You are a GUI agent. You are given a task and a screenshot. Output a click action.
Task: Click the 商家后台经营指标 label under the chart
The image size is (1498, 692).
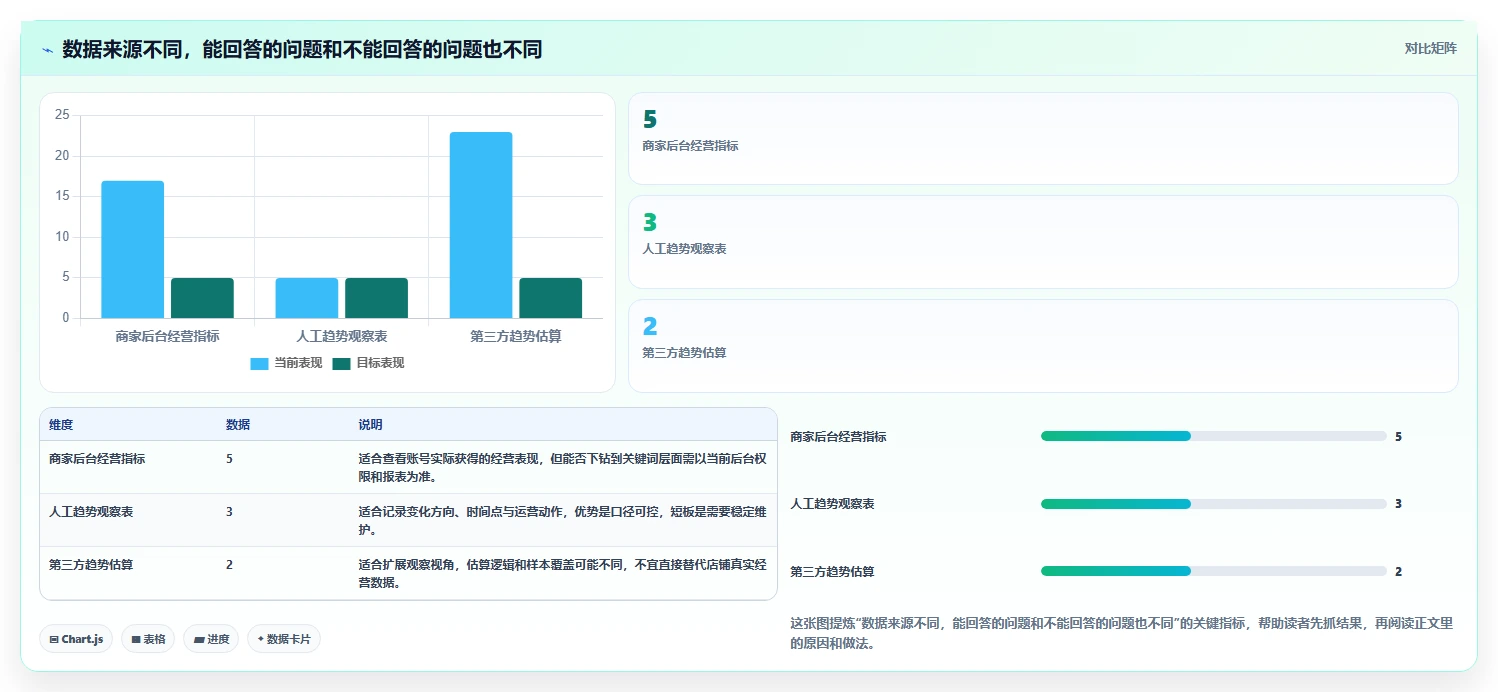167,336
